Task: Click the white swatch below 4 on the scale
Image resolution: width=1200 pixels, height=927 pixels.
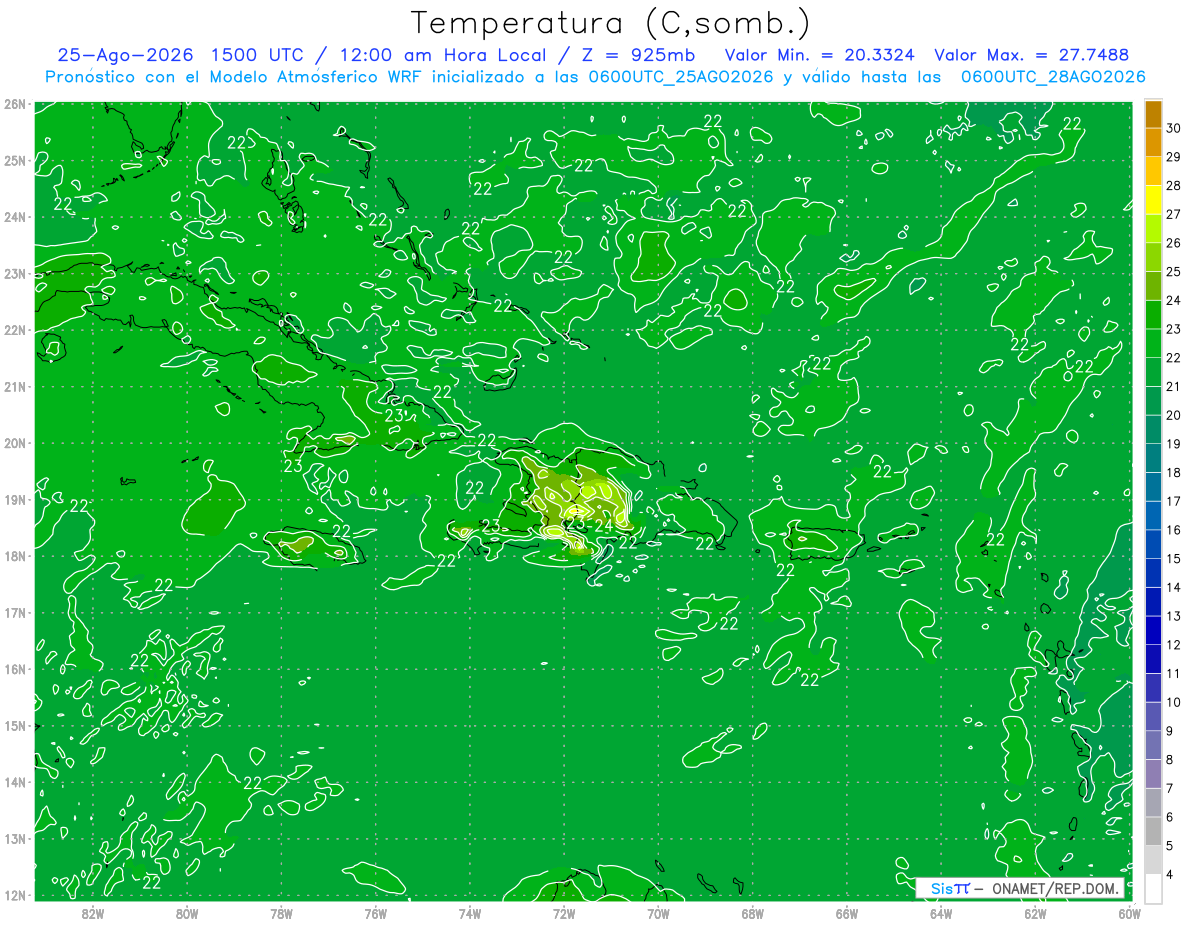Action: pos(1153,888)
